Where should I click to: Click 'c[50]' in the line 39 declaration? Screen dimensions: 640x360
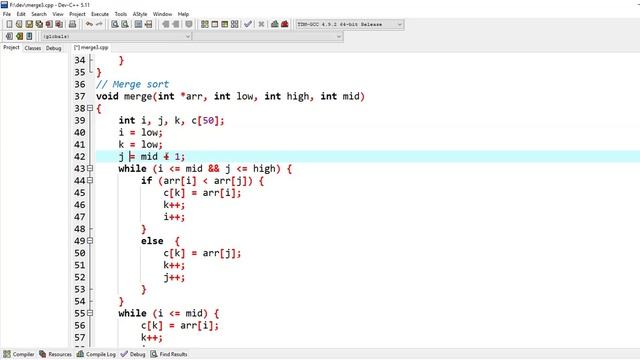[206, 121]
